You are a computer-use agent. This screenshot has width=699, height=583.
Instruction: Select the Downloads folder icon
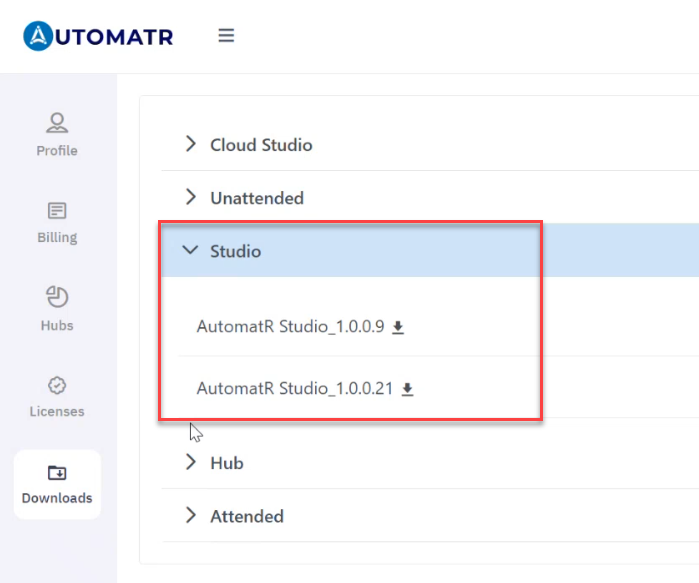click(x=57, y=472)
